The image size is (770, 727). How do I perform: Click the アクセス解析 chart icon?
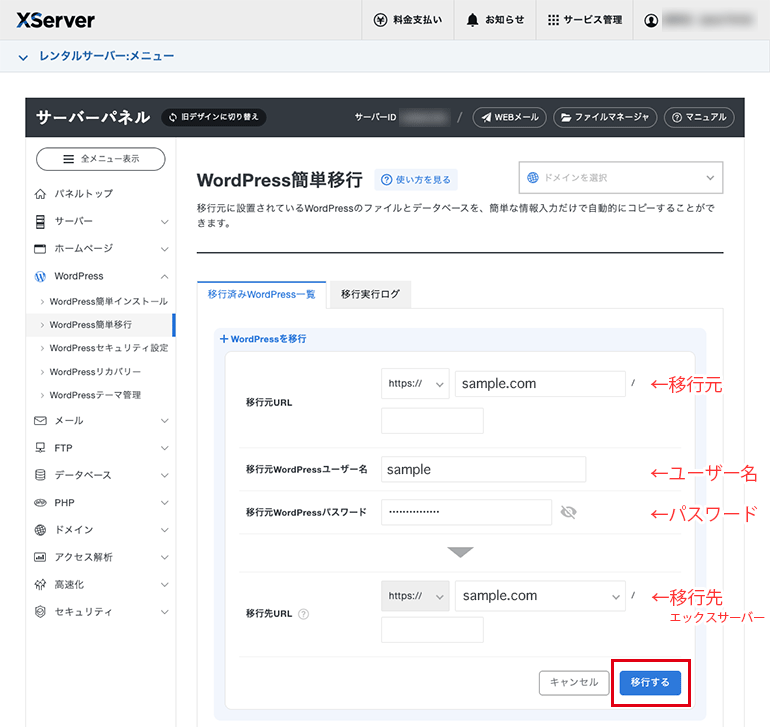coord(40,557)
